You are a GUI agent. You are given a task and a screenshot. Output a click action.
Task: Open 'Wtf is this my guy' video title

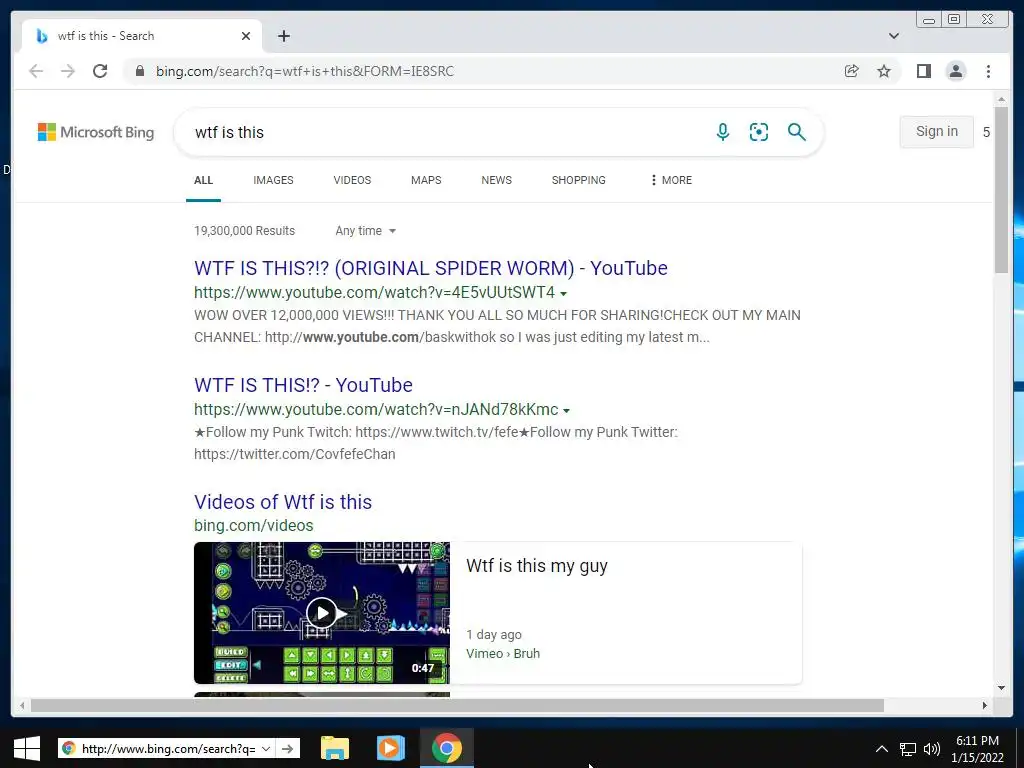537,566
